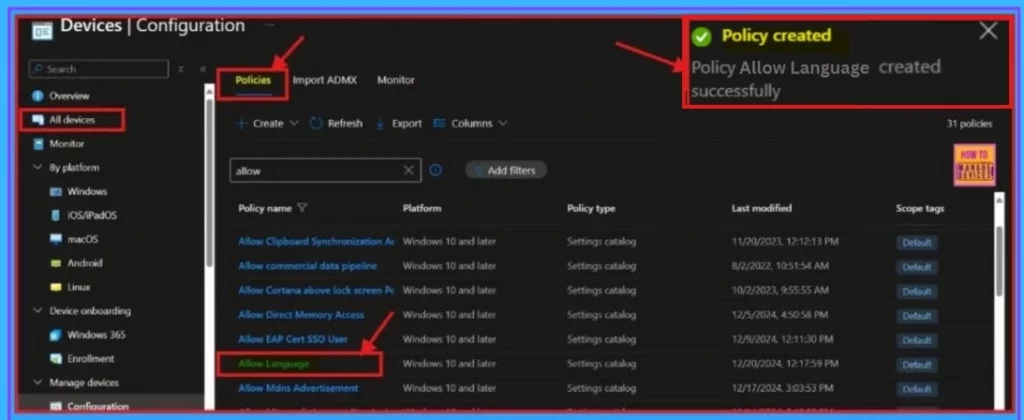This screenshot has width=1024, height=420.
Task: Open the Enrollment icon entry
Action: (x=56, y=359)
